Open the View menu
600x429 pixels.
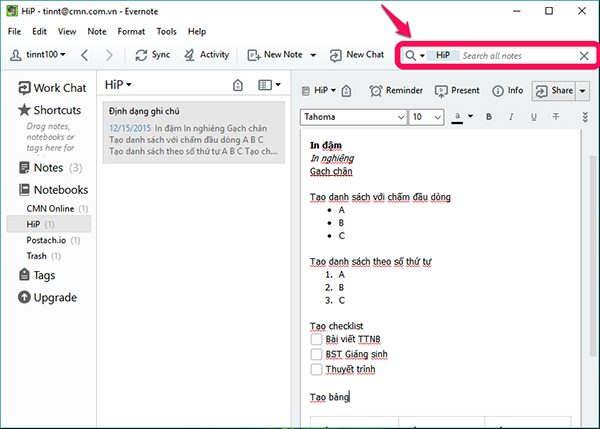(67, 32)
